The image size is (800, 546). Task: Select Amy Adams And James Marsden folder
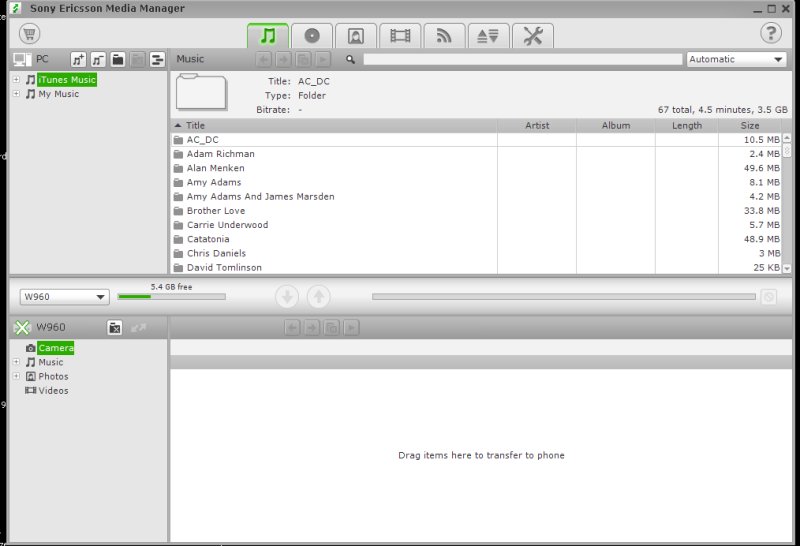coord(476,196)
